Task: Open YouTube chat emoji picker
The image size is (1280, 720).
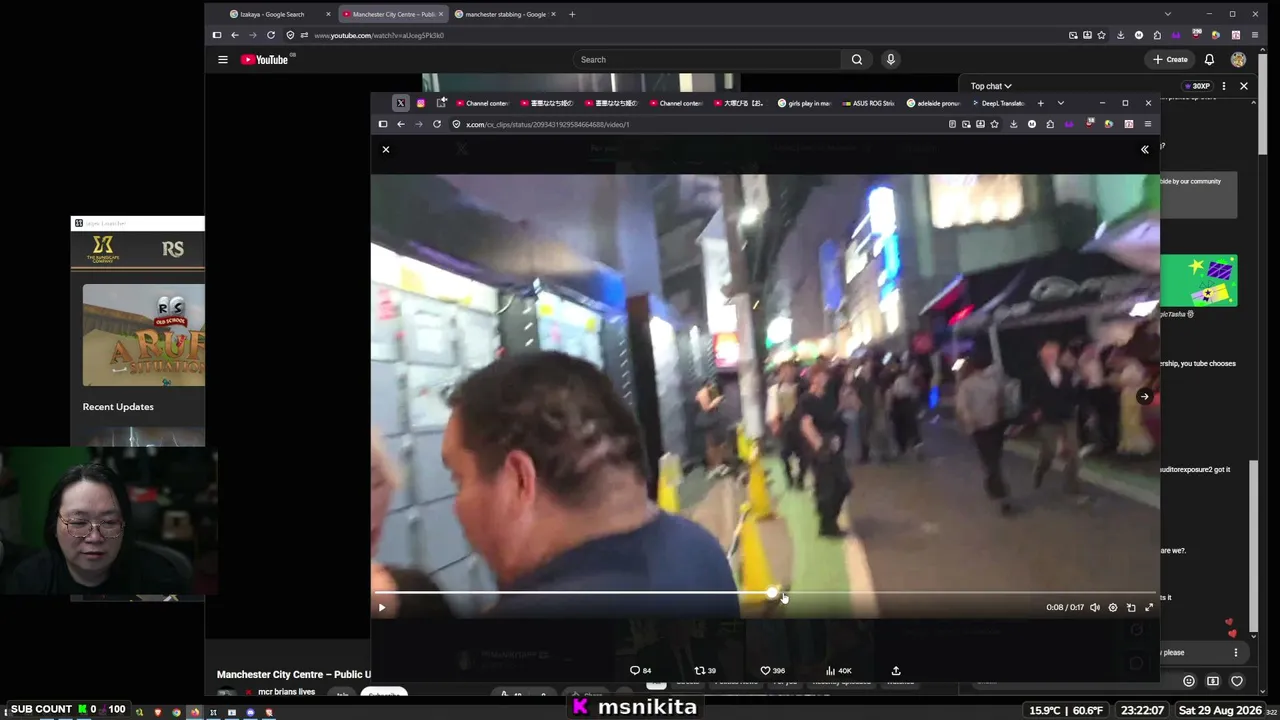Action: coord(1189,681)
